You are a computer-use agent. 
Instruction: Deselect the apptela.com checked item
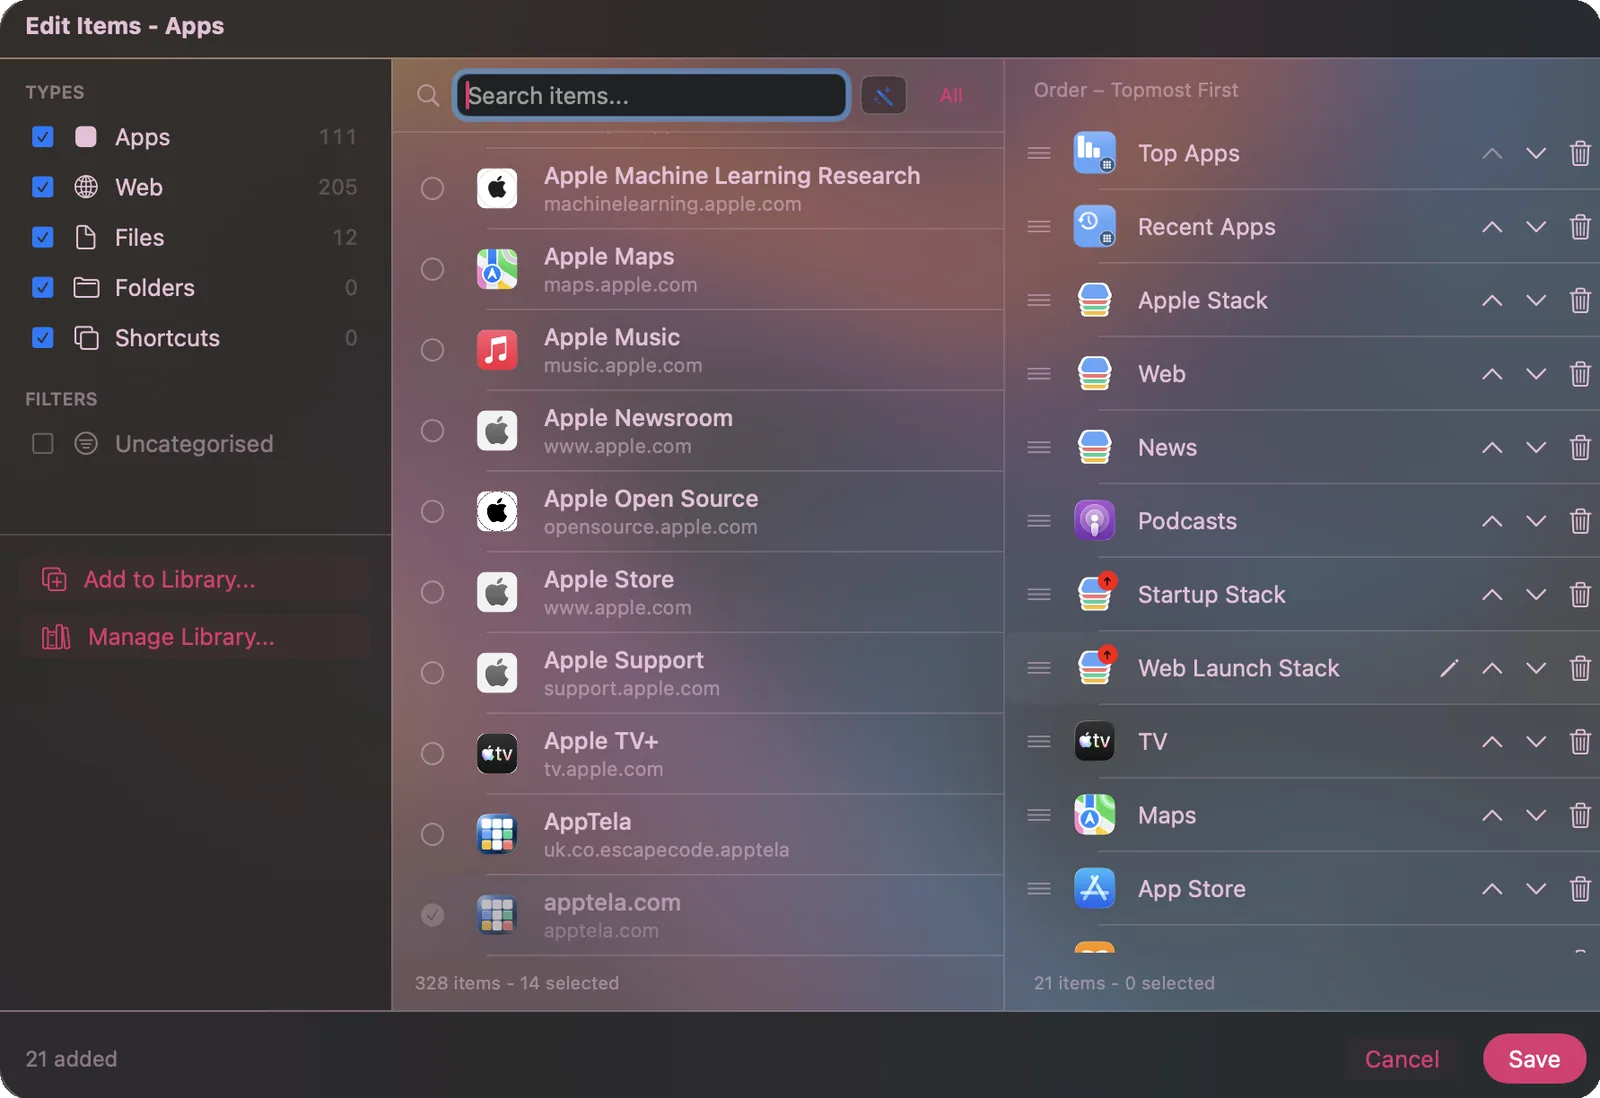click(x=432, y=915)
